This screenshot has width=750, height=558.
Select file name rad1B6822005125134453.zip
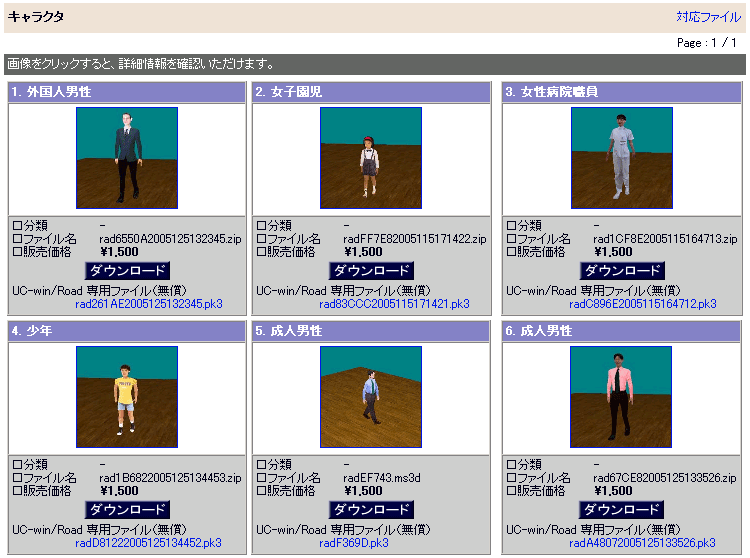point(170,478)
